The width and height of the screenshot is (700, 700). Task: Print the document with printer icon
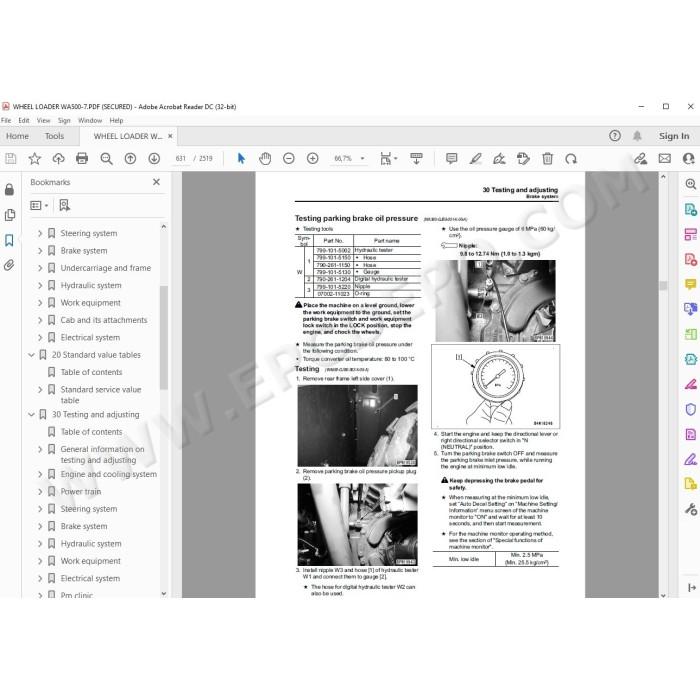[x=82, y=158]
